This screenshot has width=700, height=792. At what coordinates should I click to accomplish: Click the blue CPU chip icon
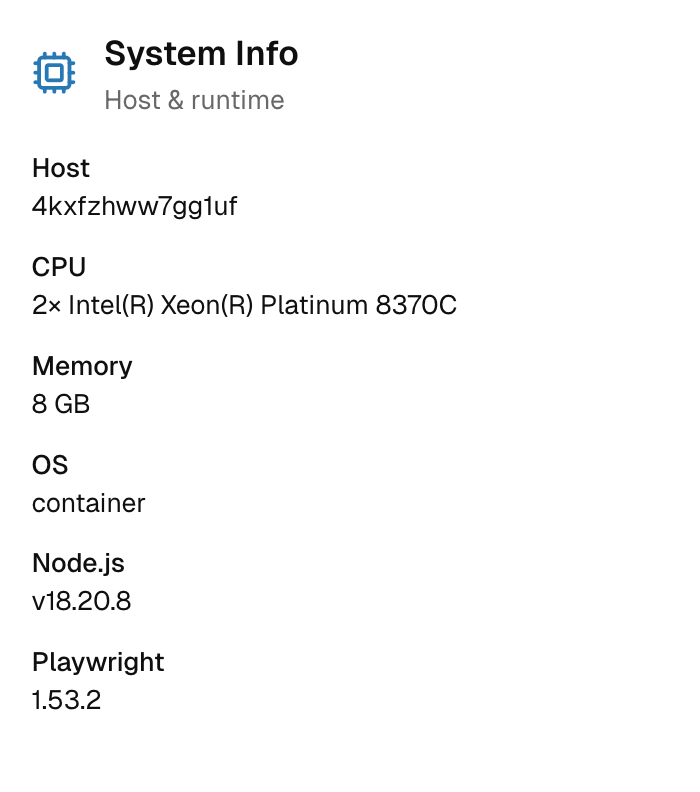pyautogui.click(x=54, y=73)
